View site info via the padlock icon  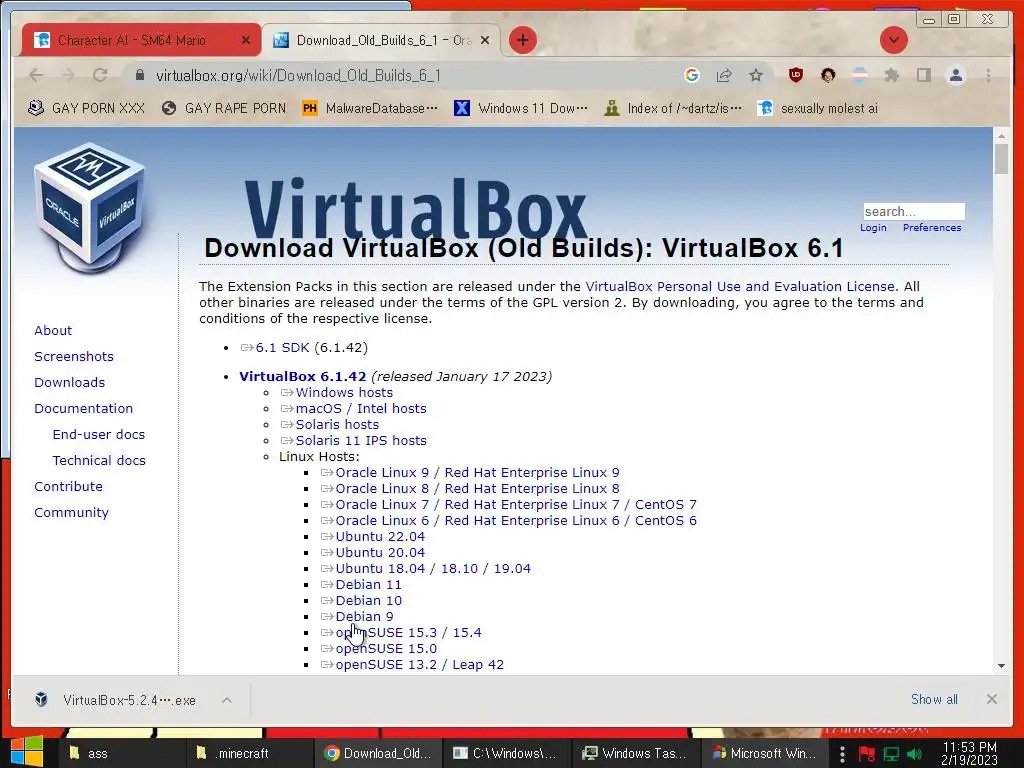click(139, 76)
